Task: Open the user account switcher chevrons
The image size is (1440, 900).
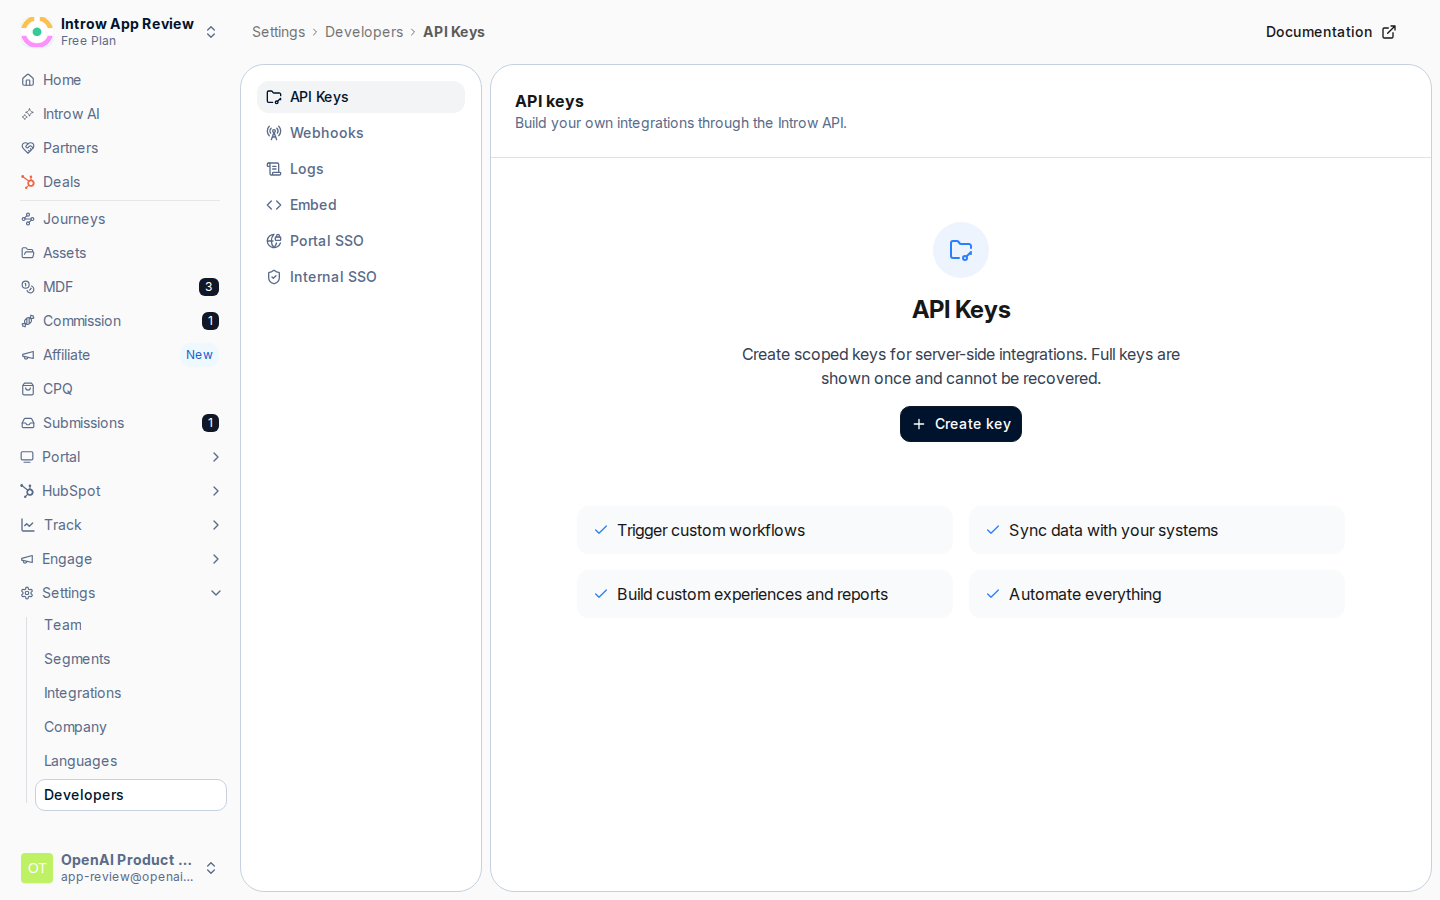Action: click(211, 868)
